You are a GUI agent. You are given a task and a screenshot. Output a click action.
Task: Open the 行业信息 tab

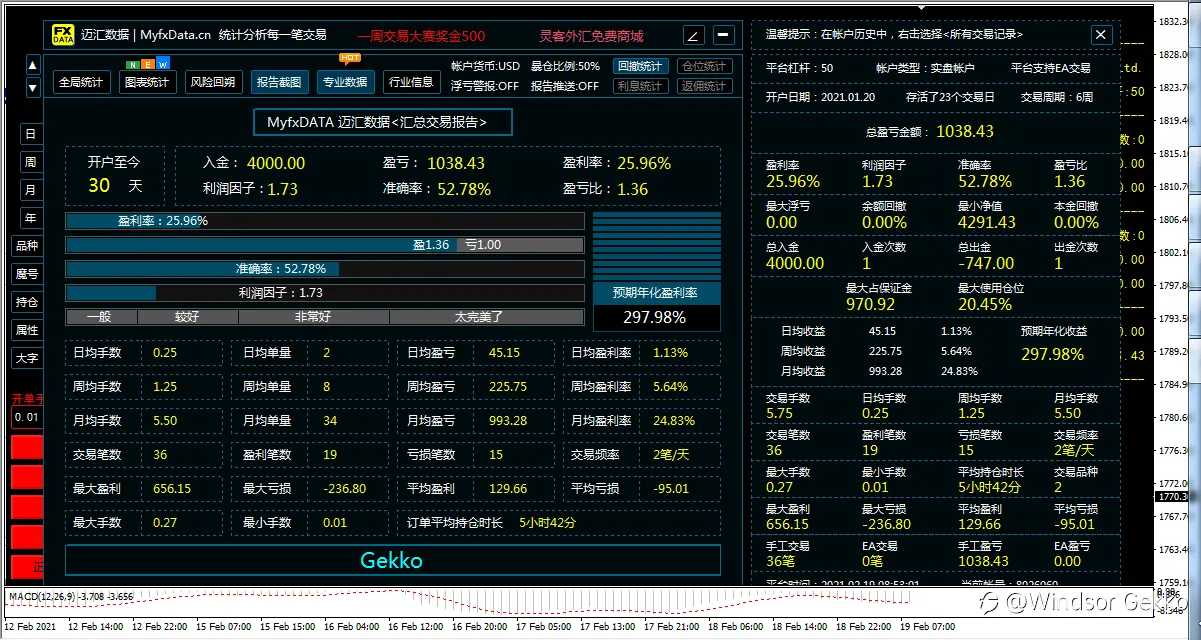click(x=411, y=82)
